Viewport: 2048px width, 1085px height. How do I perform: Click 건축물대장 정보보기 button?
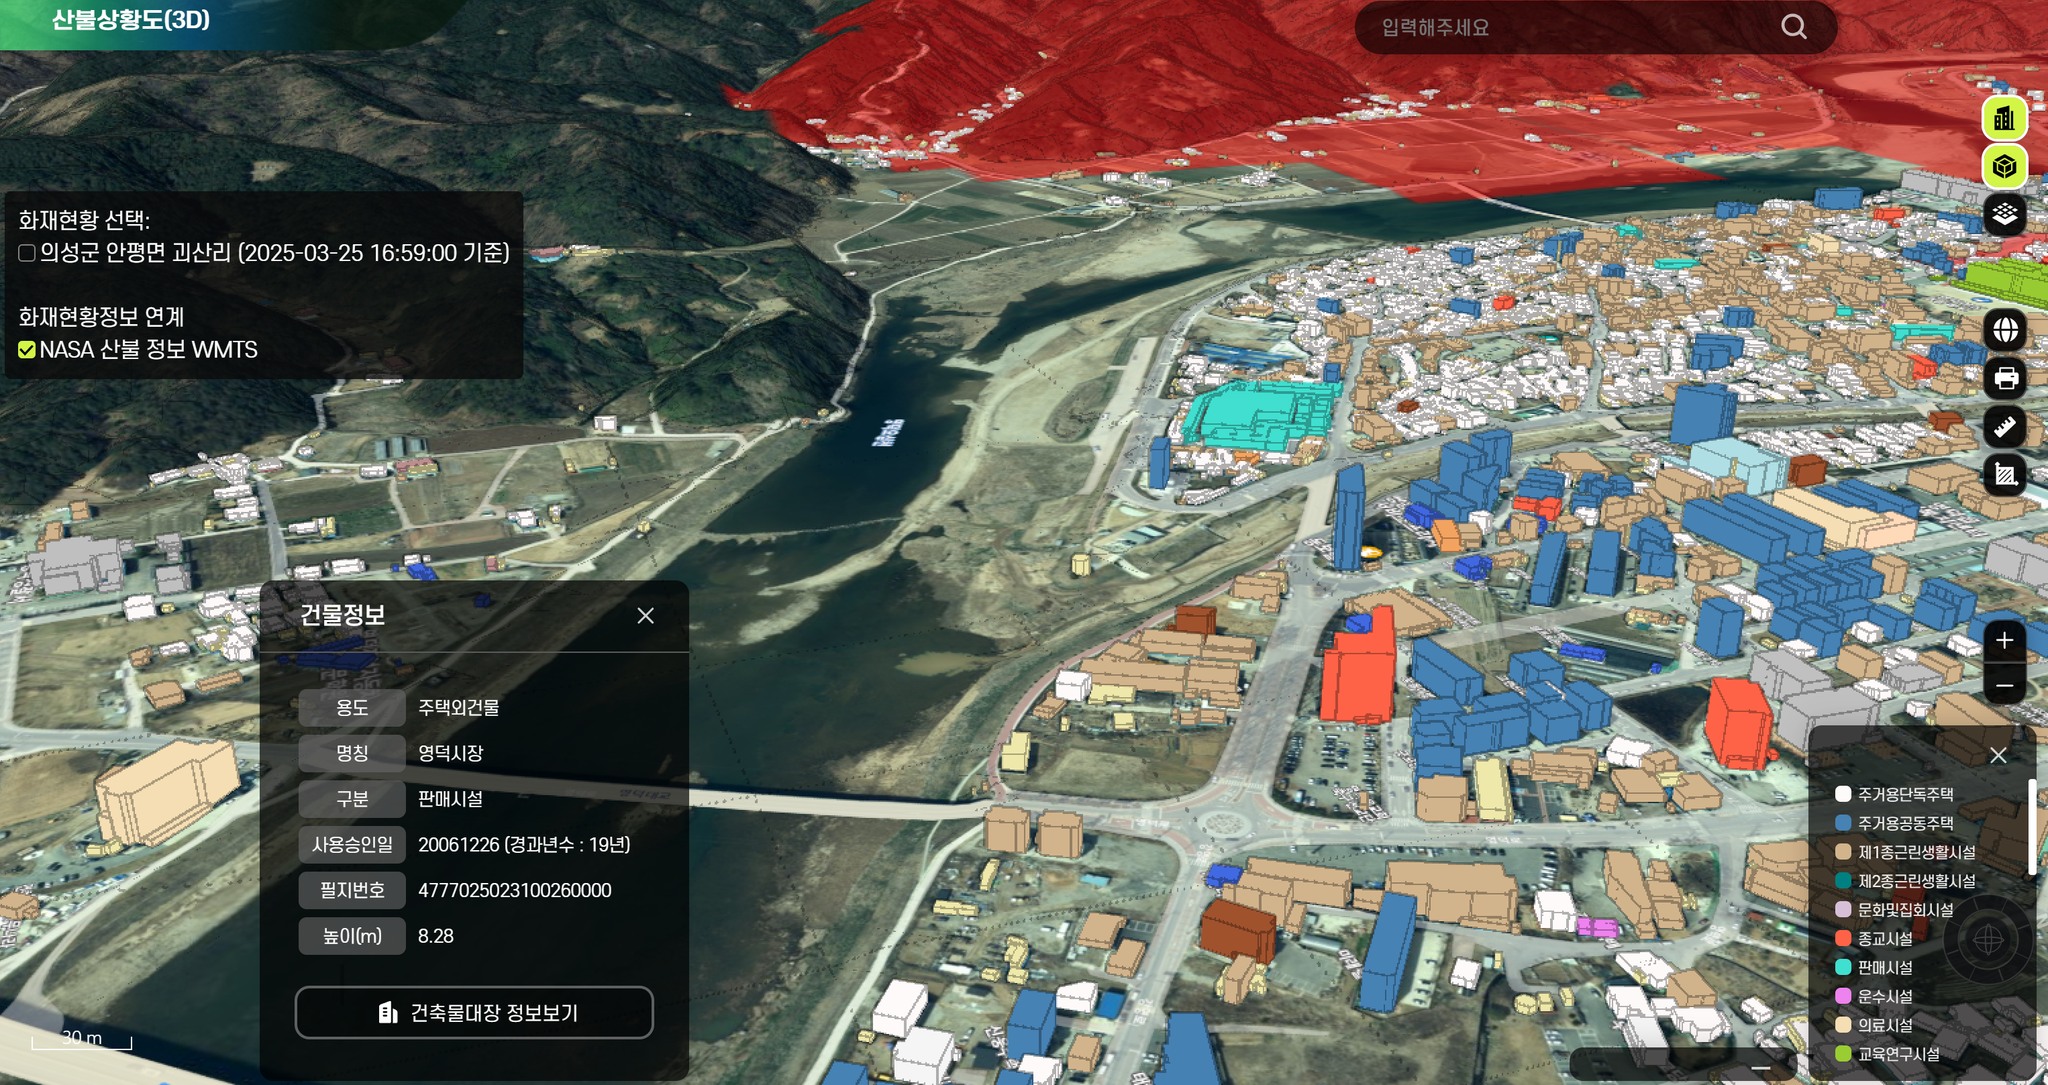[x=474, y=1013]
